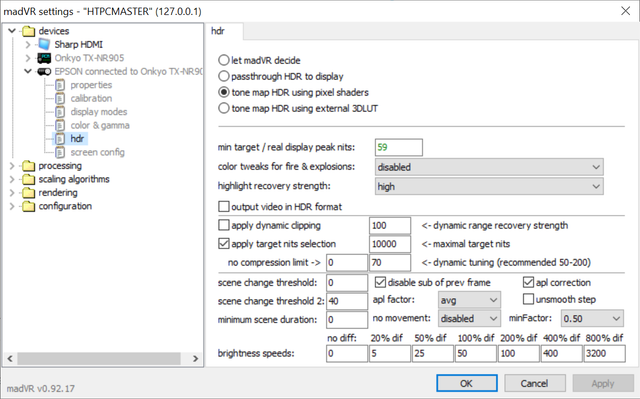Click the calibration page icon
Screen dimensions: 640x399
tap(60, 98)
